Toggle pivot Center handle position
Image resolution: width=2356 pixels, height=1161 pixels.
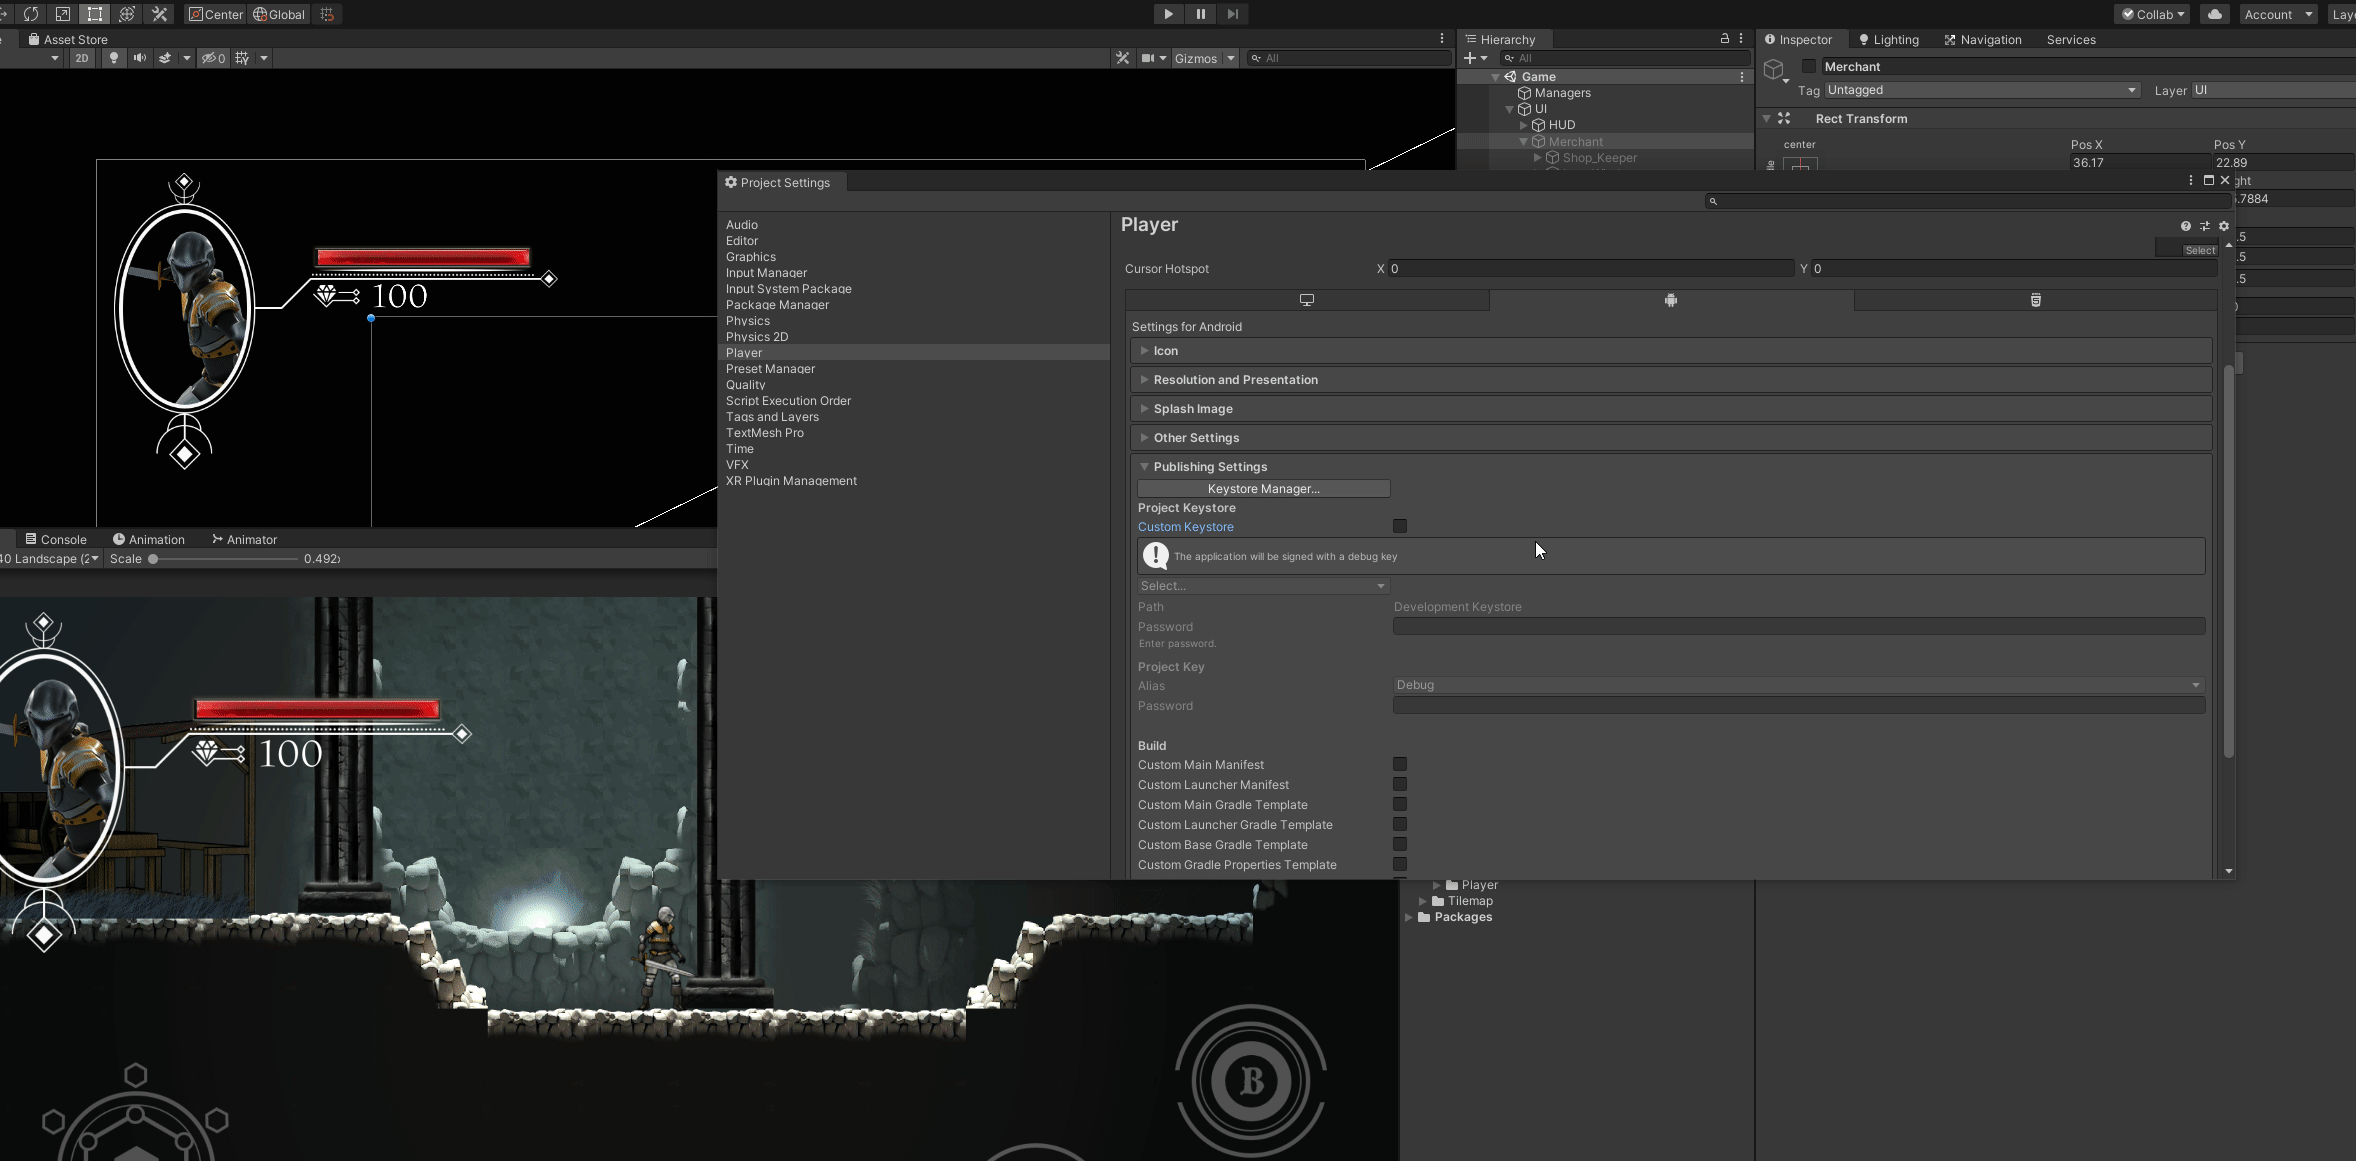216,14
